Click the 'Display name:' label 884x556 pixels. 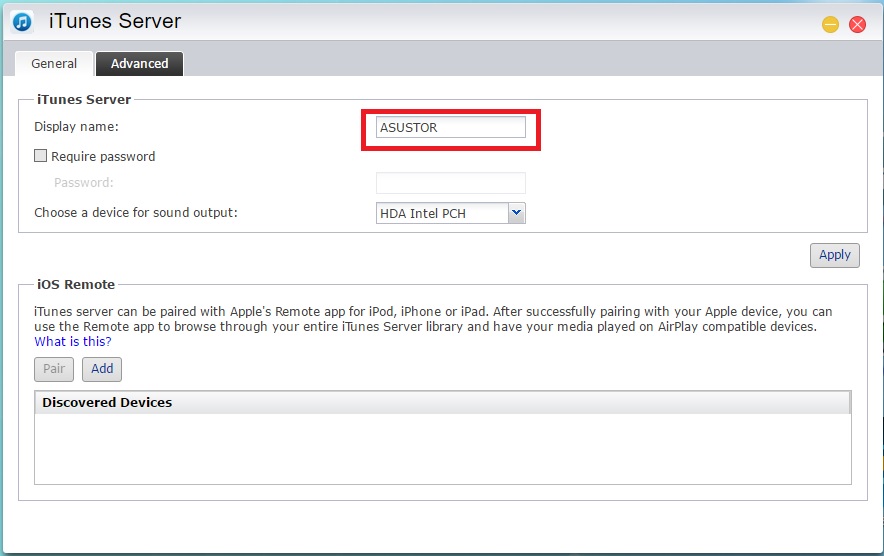pyautogui.click(x=77, y=127)
